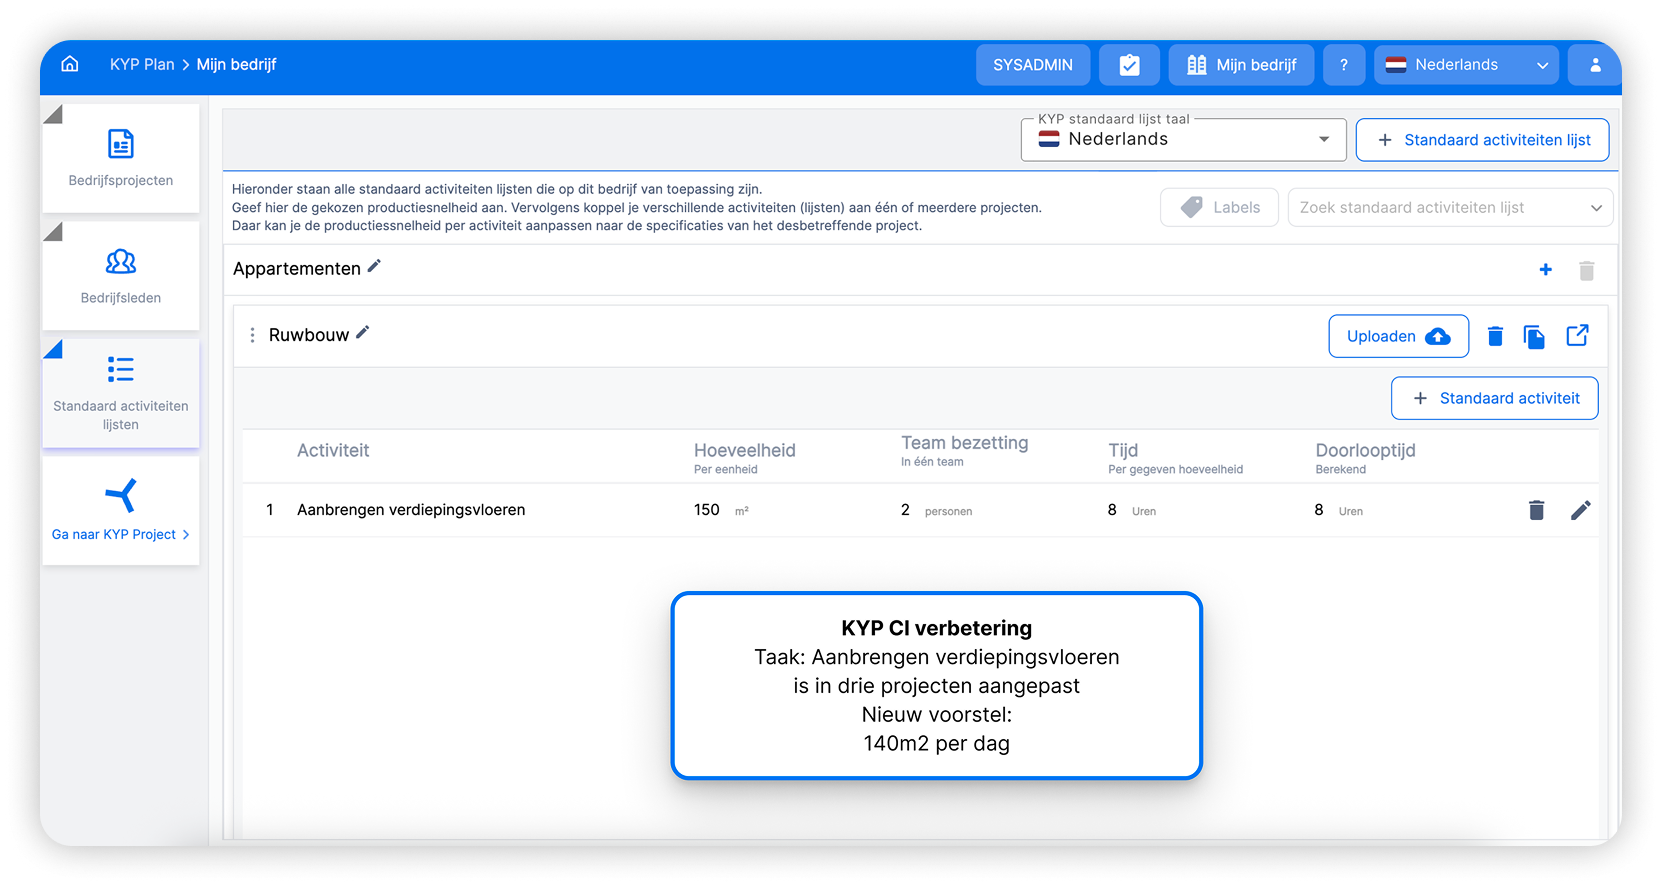Delete the Ruwbouw list trash icon
The width and height of the screenshot is (1662, 886).
(1495, 336)
